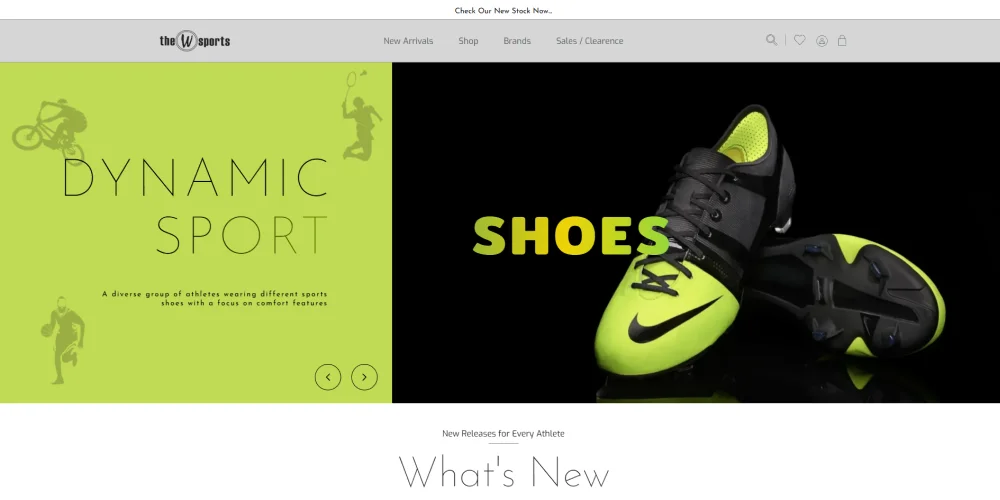Click the wishlist heart icon
Viewport: 1000px width, 500px height.
click(x=799, y=40)
